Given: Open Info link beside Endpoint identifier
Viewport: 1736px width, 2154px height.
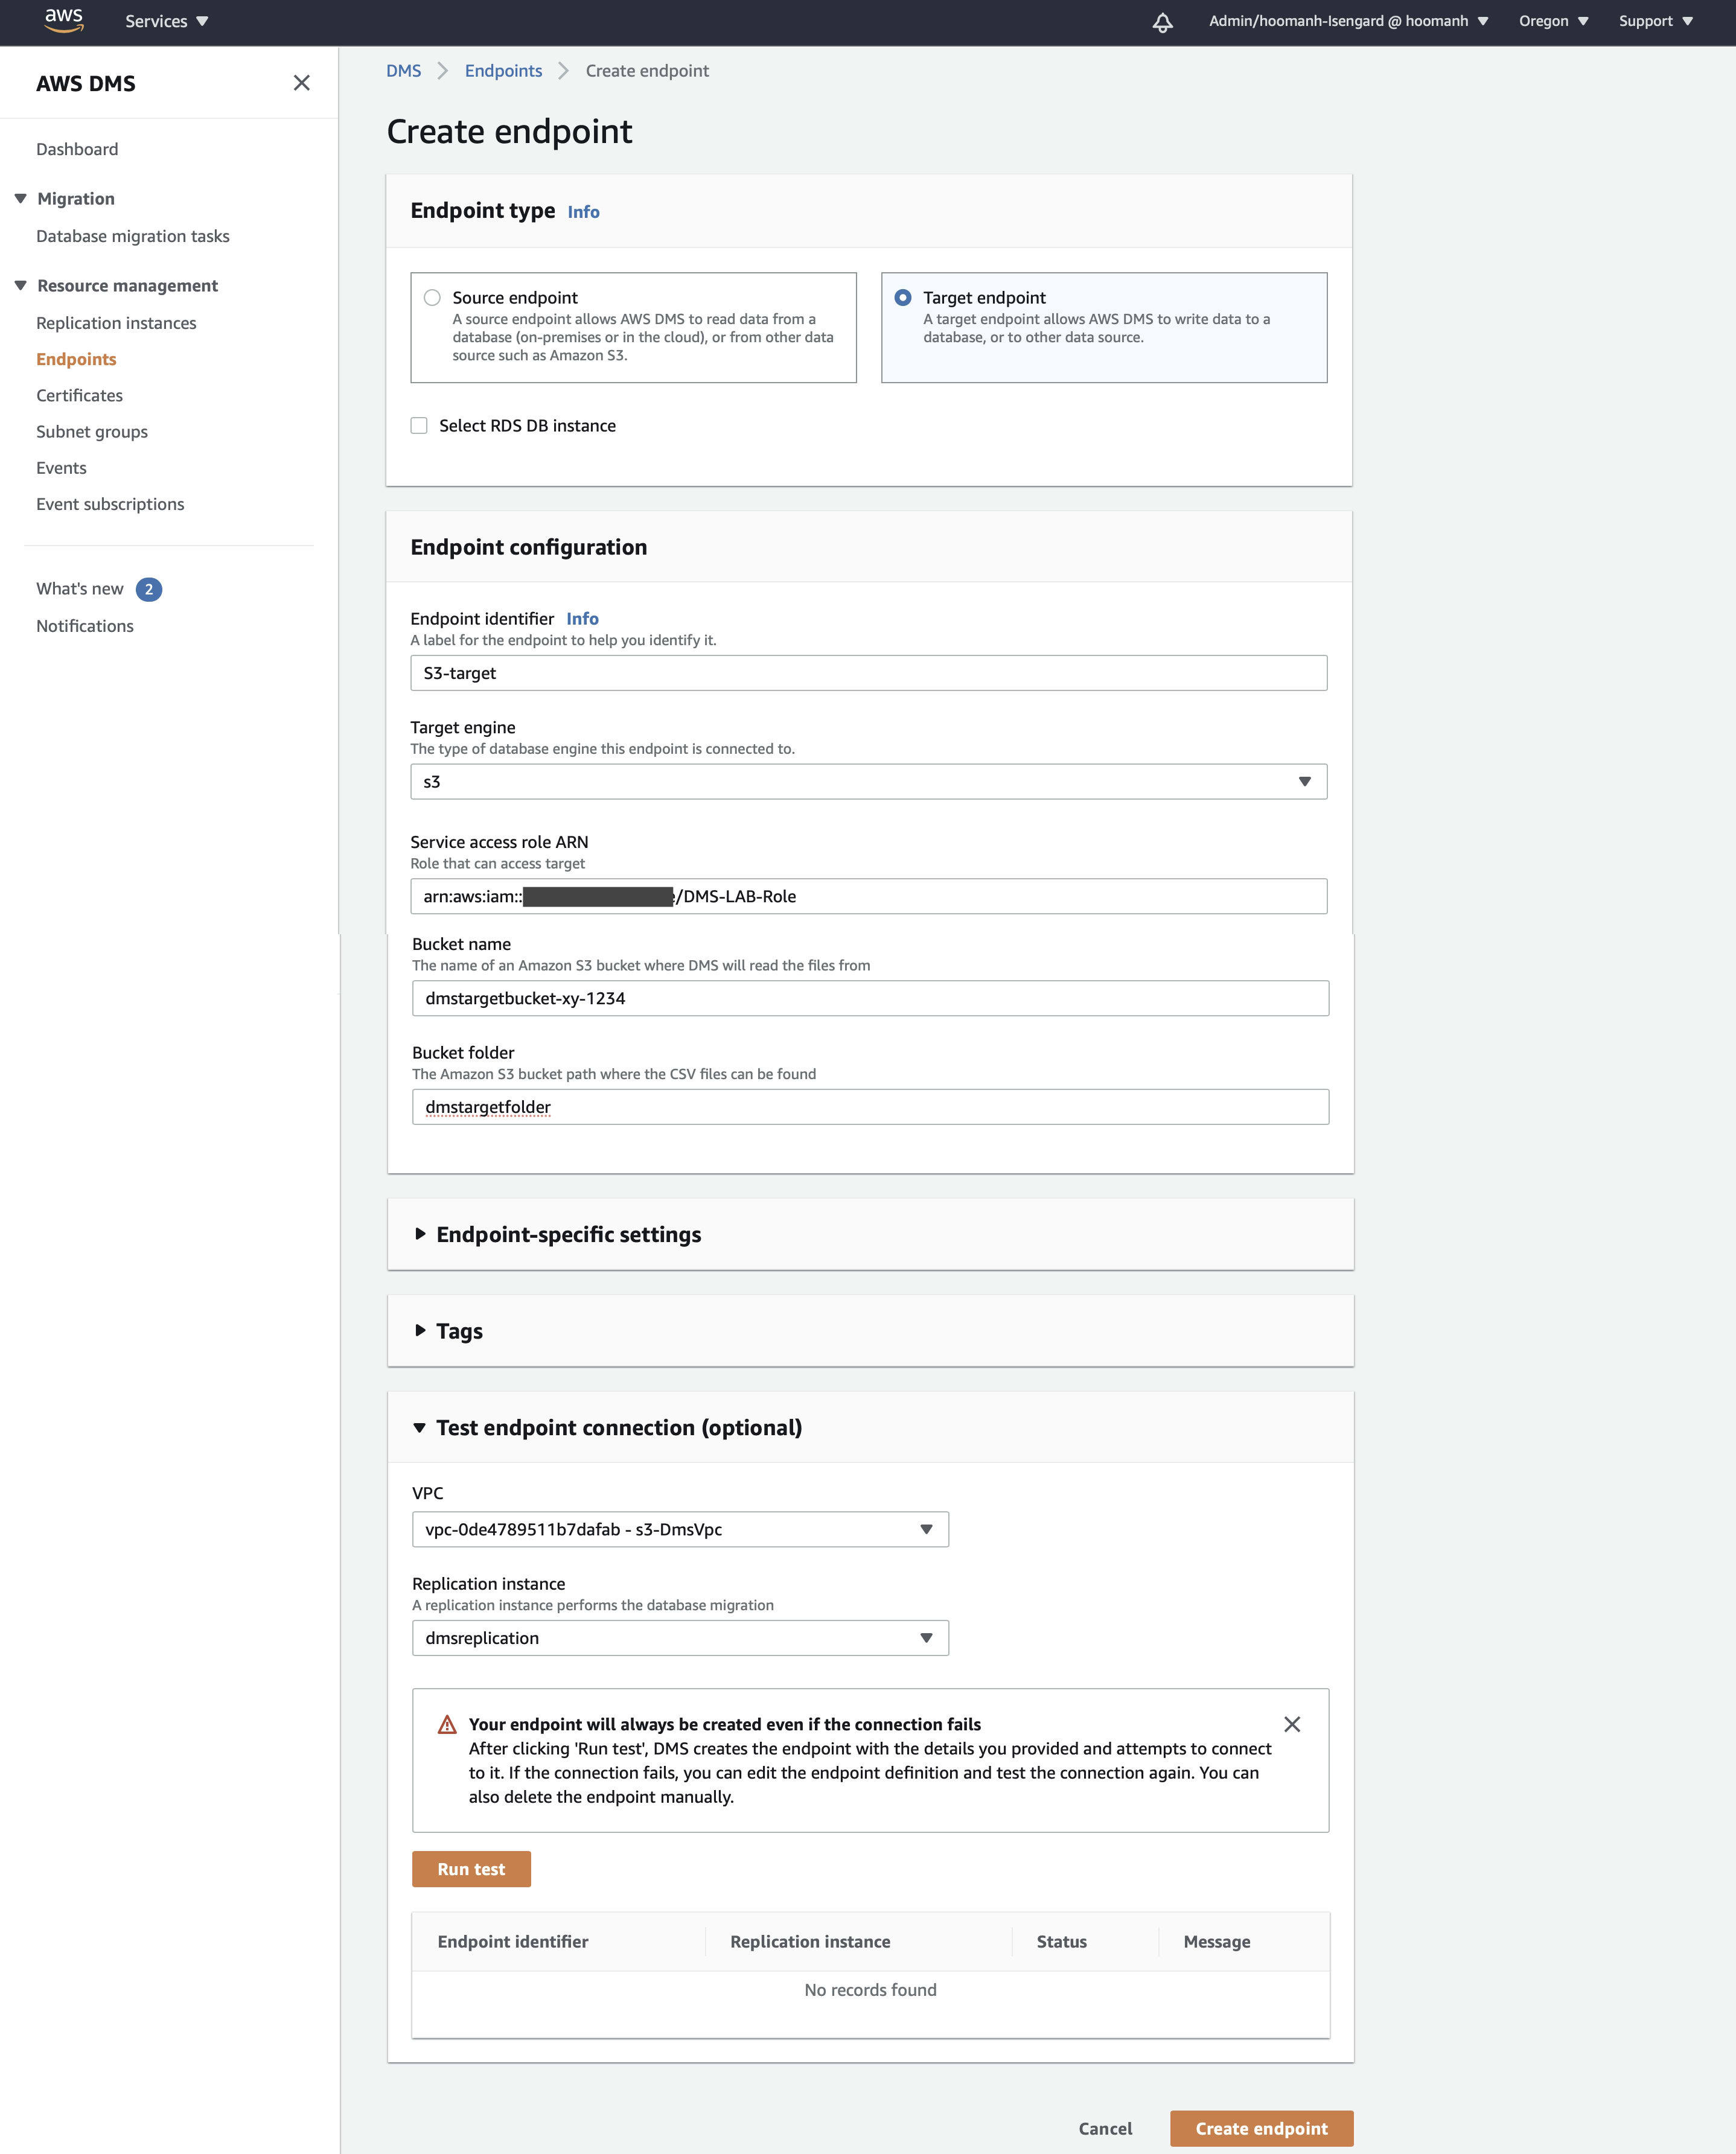Looking at the screenshot, I should pyautogui.click(x=582, y=619).
